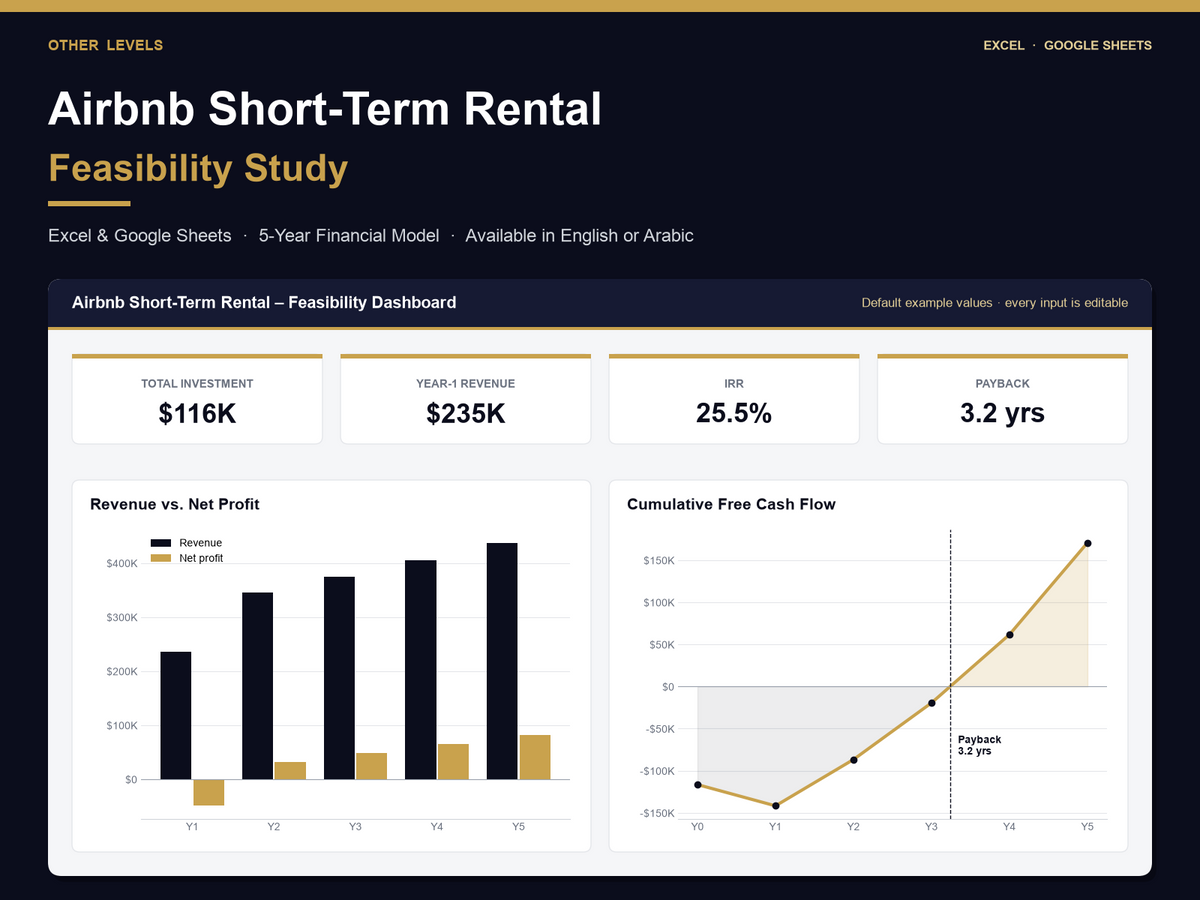Screen dimensions: 1200x900
Task: Click 'Excel & Google Sheets' tagline text
Action: pos(140,236)
